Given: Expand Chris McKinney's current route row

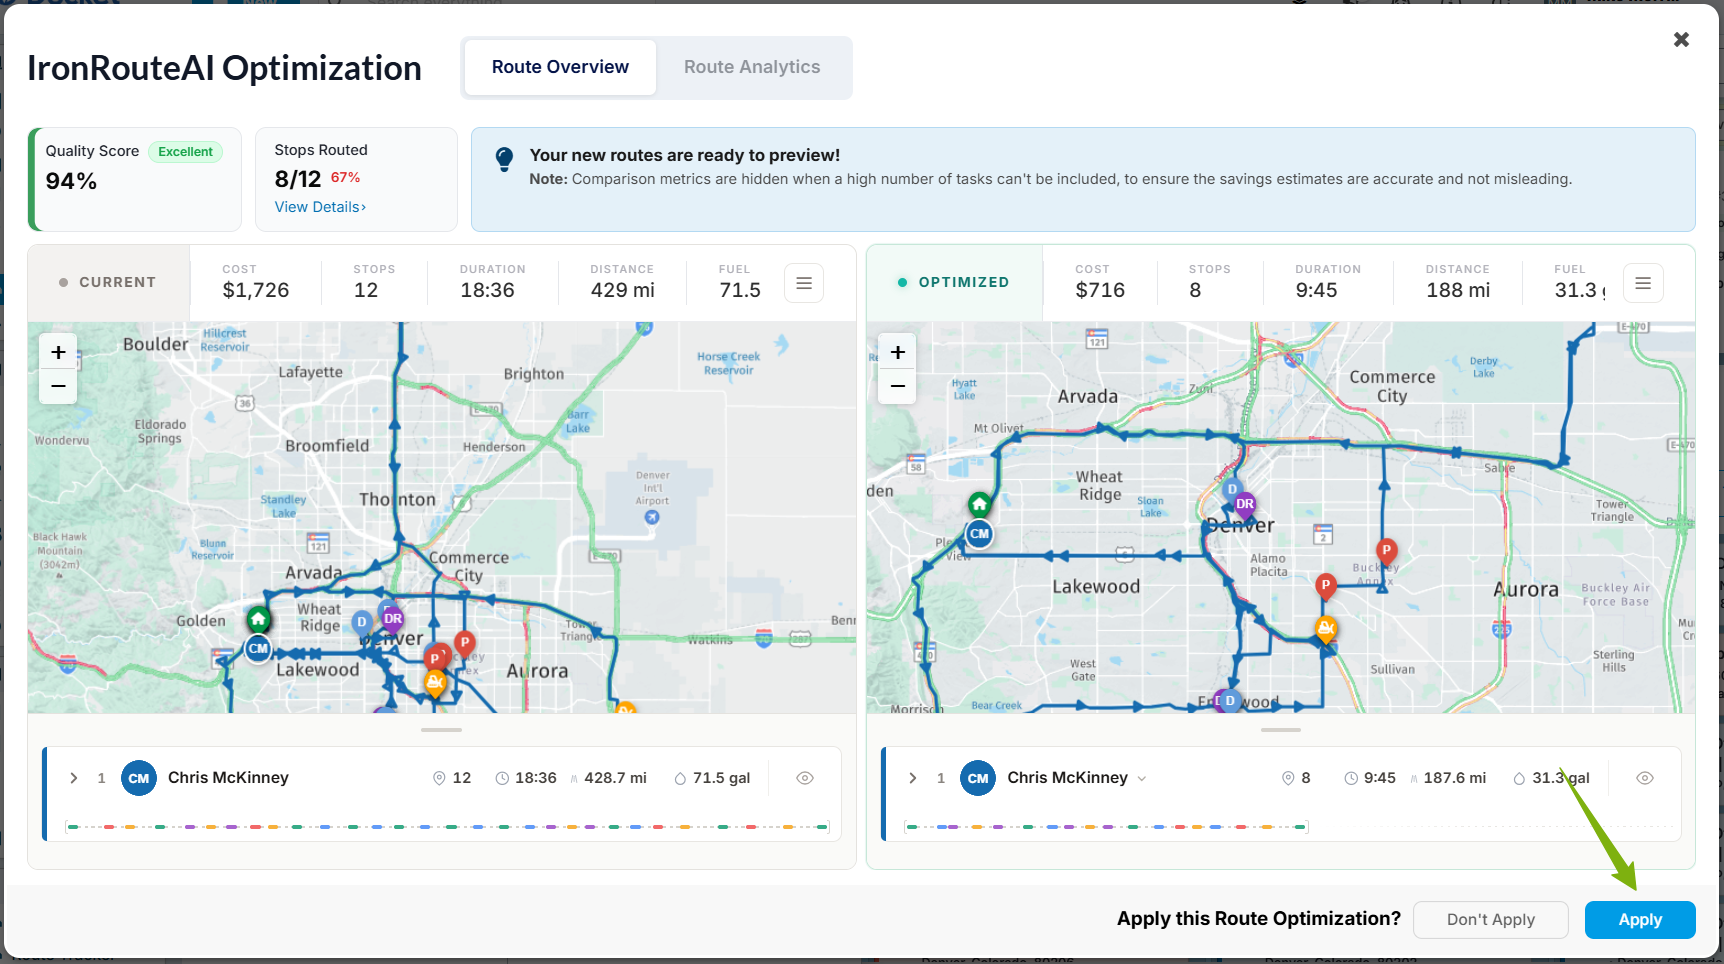Looking at the screenshot, I should click(x=74, y=778).
